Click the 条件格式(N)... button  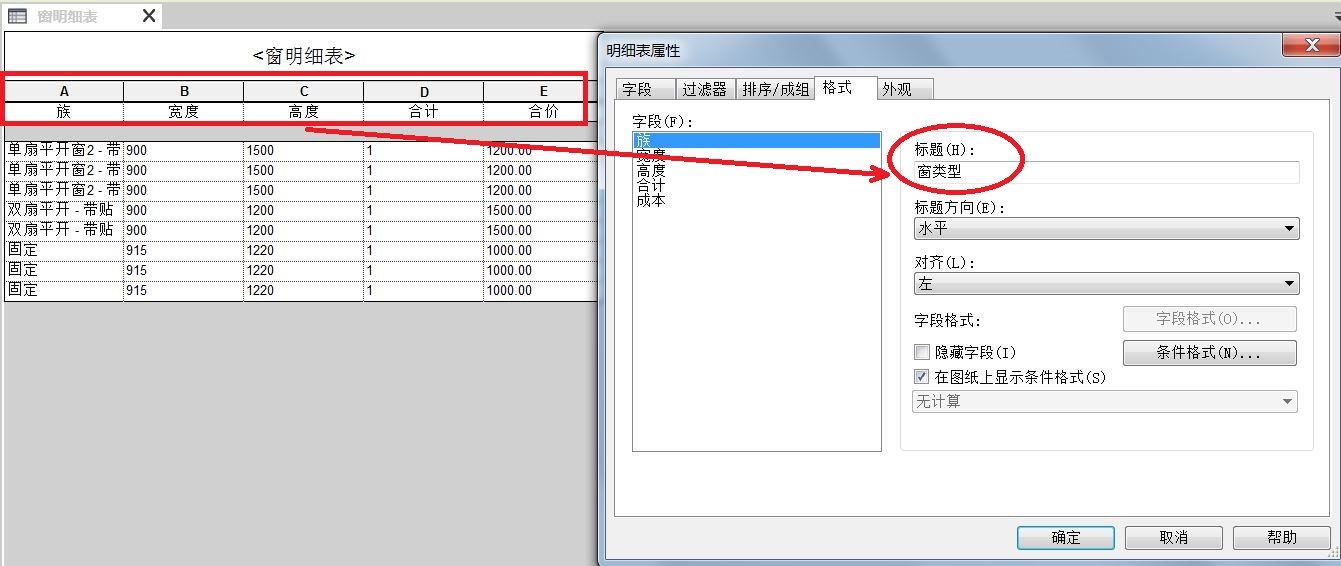[1210, 353]
